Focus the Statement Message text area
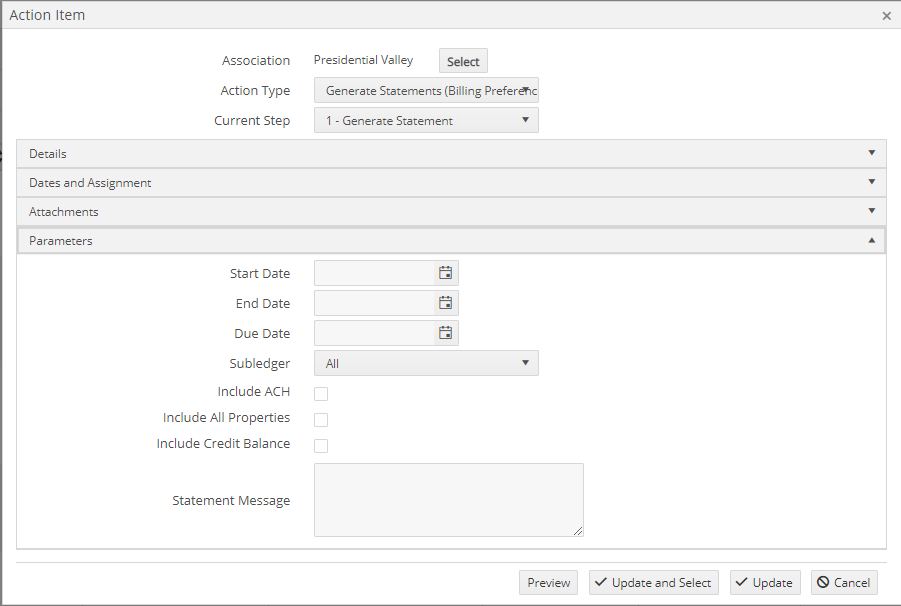This screenshot has height=606, width=901. [449, 500]
